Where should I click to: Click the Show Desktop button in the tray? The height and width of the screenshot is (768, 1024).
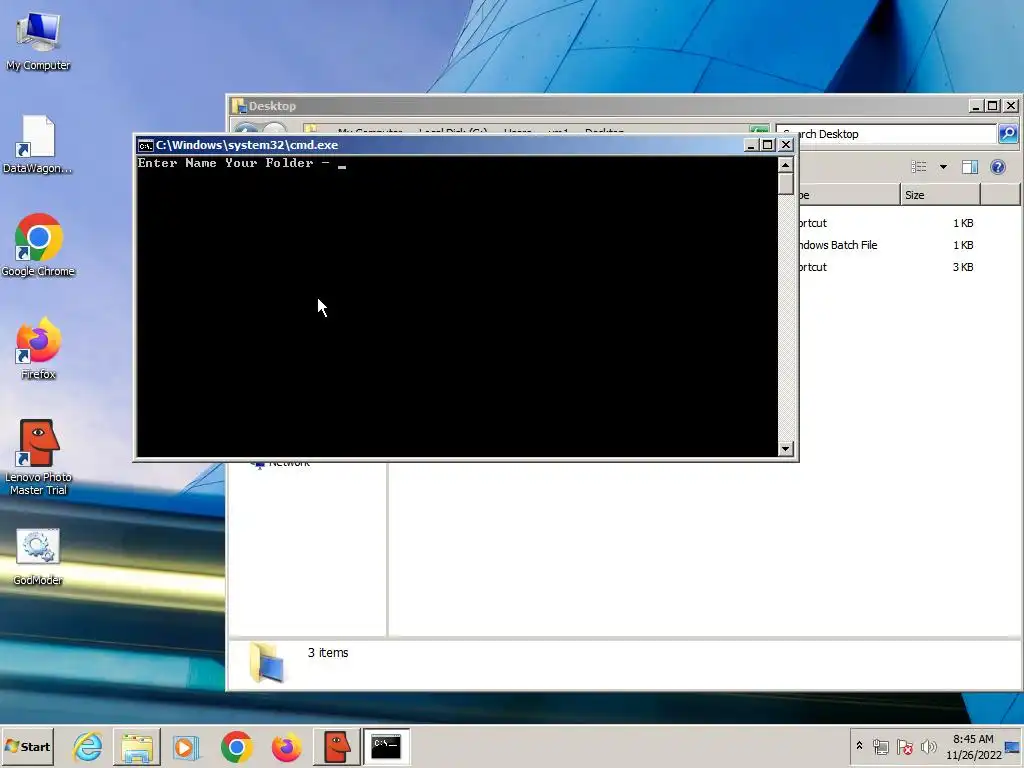click(x=1014, y=746)
